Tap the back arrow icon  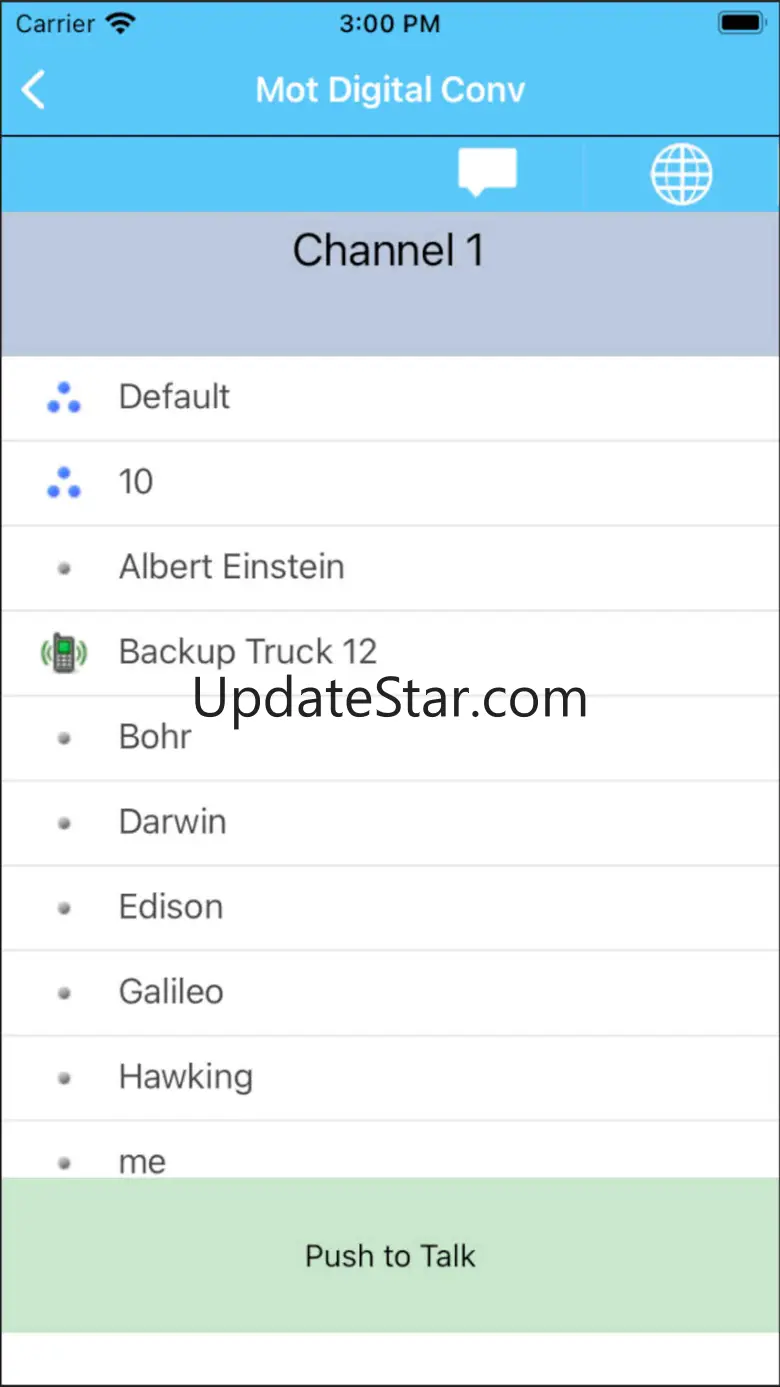[33, 90]
